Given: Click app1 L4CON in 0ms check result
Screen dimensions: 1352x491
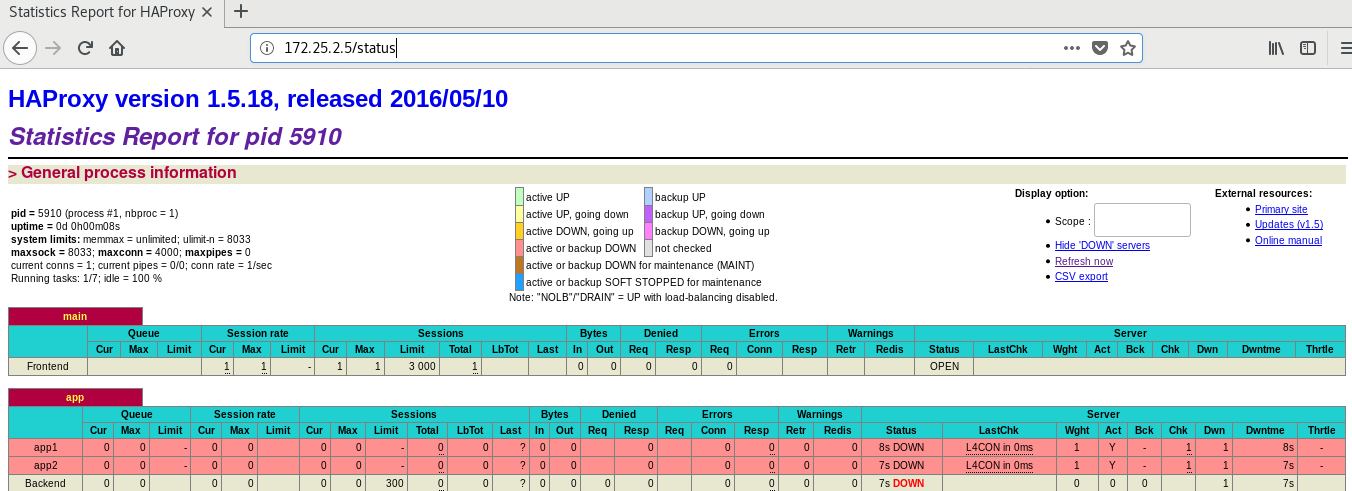Looking at the screenshot, I should tap(999, 447).
